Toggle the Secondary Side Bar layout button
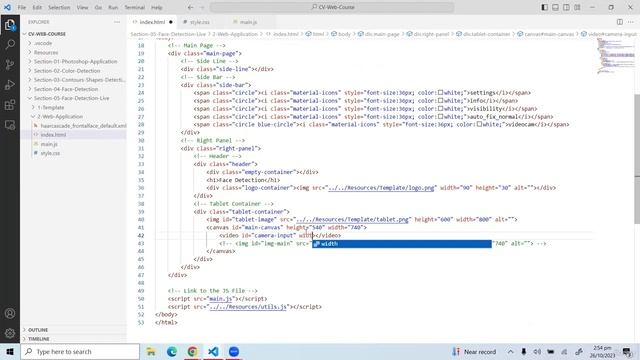This screenshot has height=360, width=640. point(567,7)
